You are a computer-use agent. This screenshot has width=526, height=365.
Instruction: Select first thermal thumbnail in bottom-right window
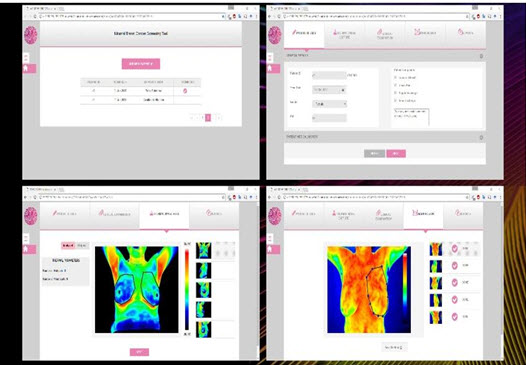(x=436, y=249)
